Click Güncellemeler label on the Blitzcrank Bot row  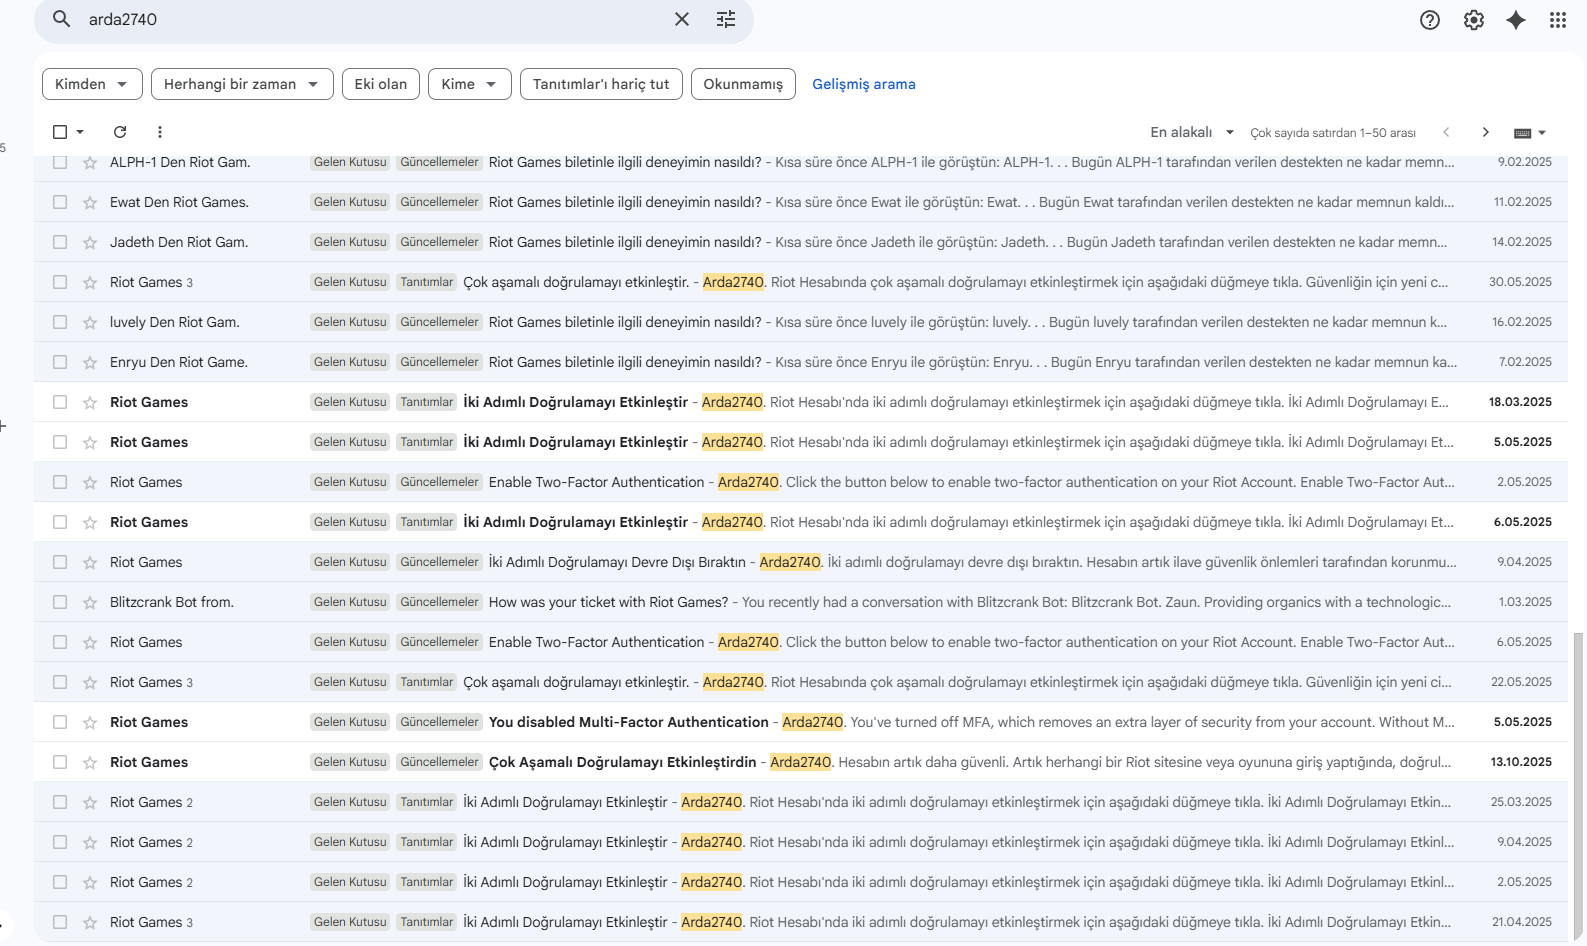click(x=440, y=602)
